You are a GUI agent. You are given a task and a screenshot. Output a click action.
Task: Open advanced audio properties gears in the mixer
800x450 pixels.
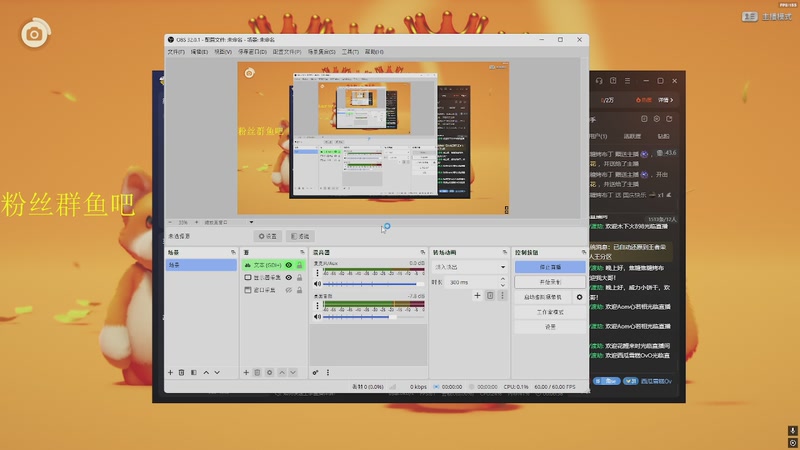[x=315, y=372]
